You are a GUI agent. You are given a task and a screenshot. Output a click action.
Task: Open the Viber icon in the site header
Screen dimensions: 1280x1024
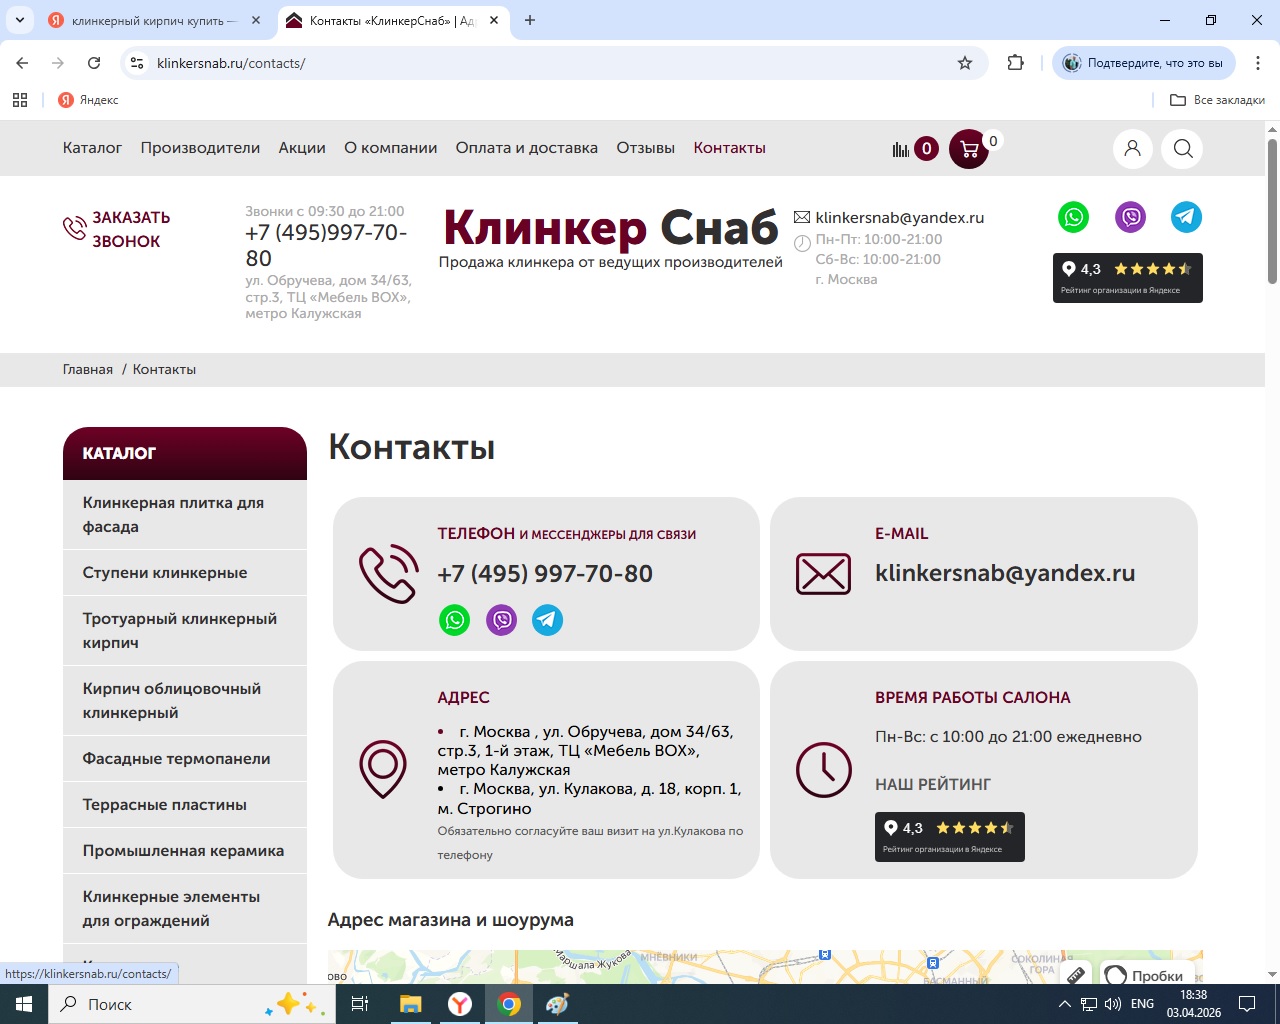[1130, 217]
